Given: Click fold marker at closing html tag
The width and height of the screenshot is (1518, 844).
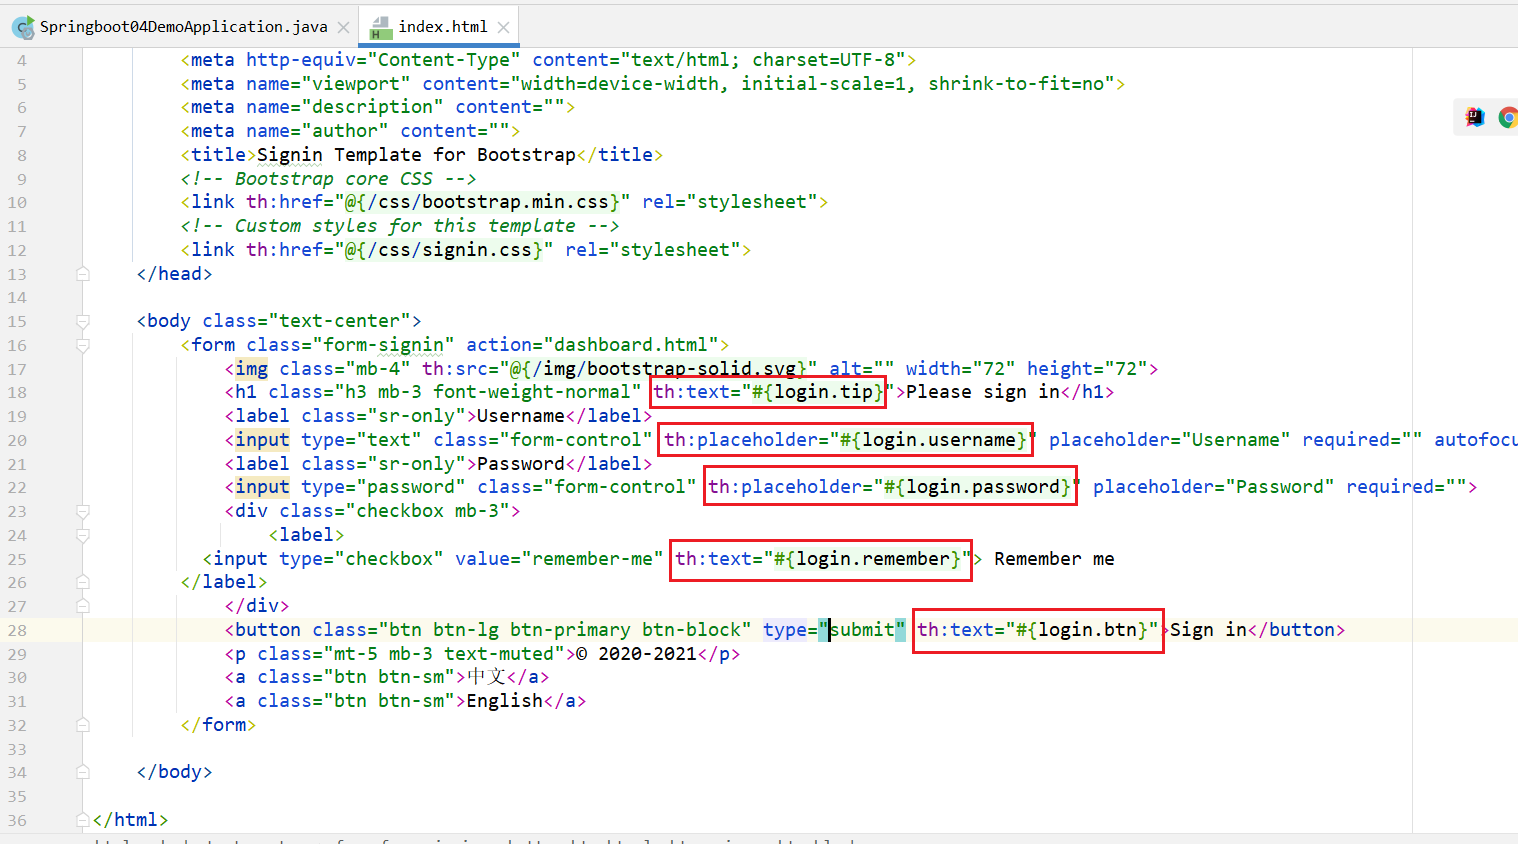Looking at the screenshot, I should click(x=83, y=820).
